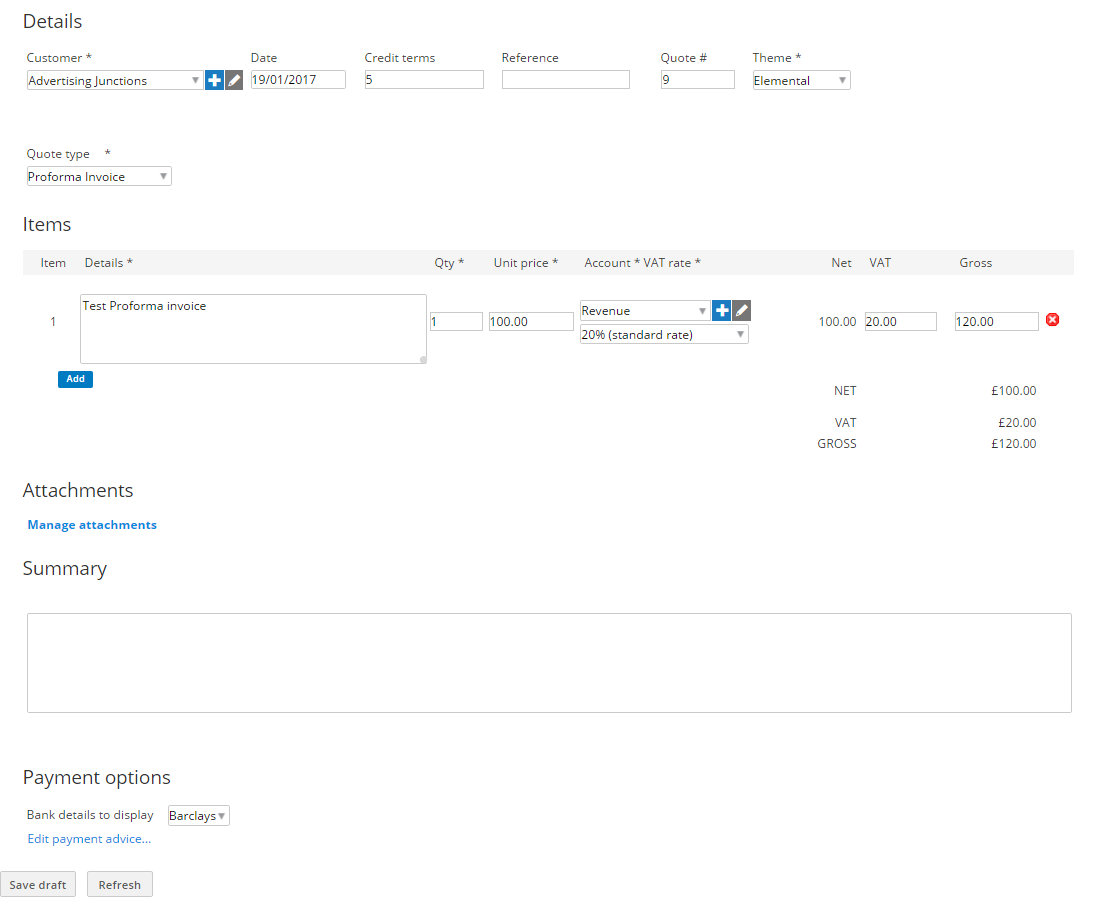This screenshot has width=1093, height=915.
Task: Click the item Gross amount field
Action: click(997, 321)
